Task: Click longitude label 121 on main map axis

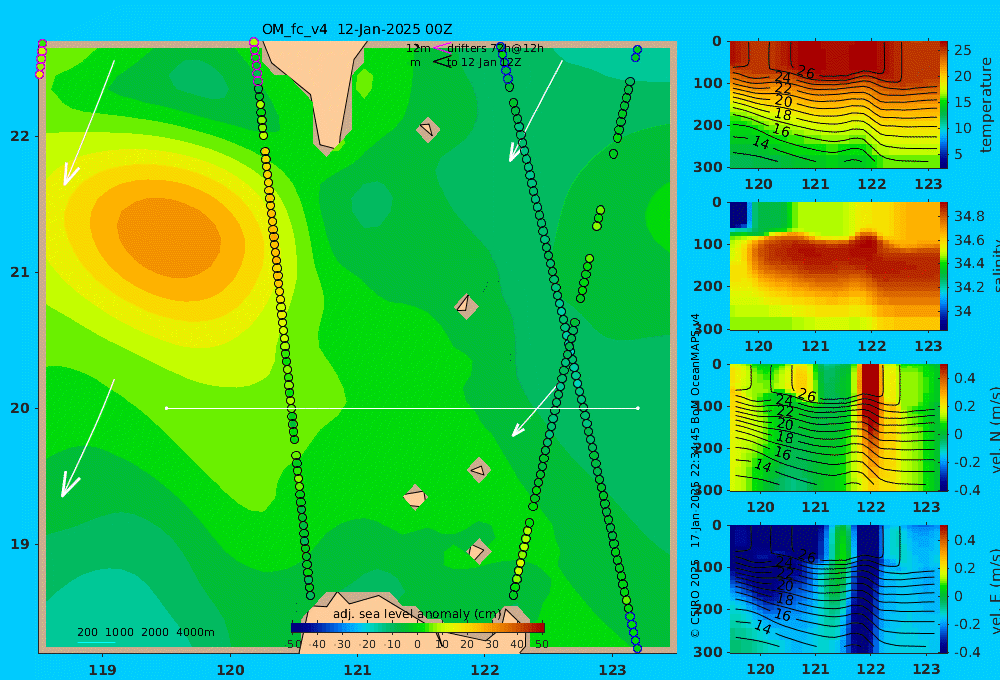Action: (358, 670)
